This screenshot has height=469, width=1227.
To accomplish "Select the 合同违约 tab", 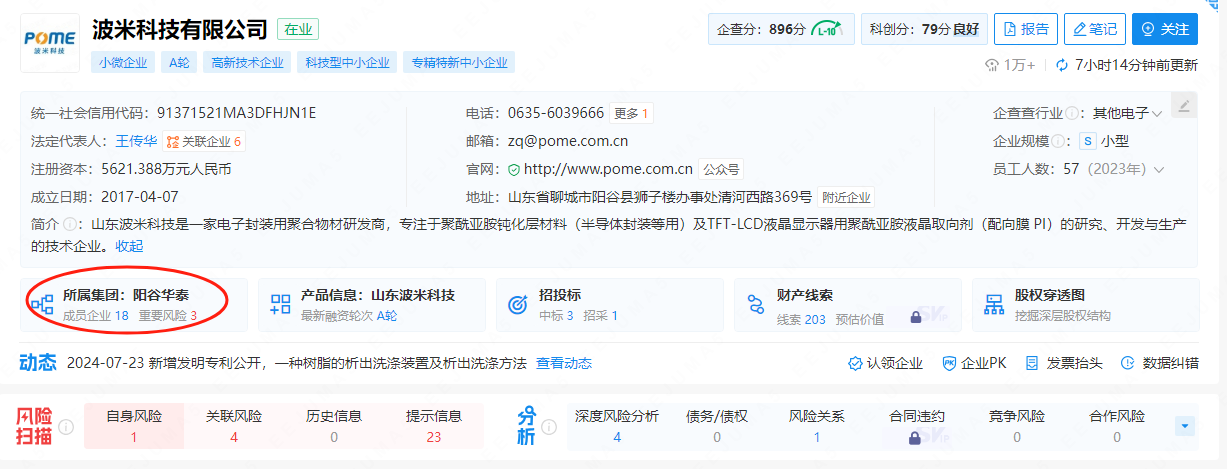I will tap(917, 426).
